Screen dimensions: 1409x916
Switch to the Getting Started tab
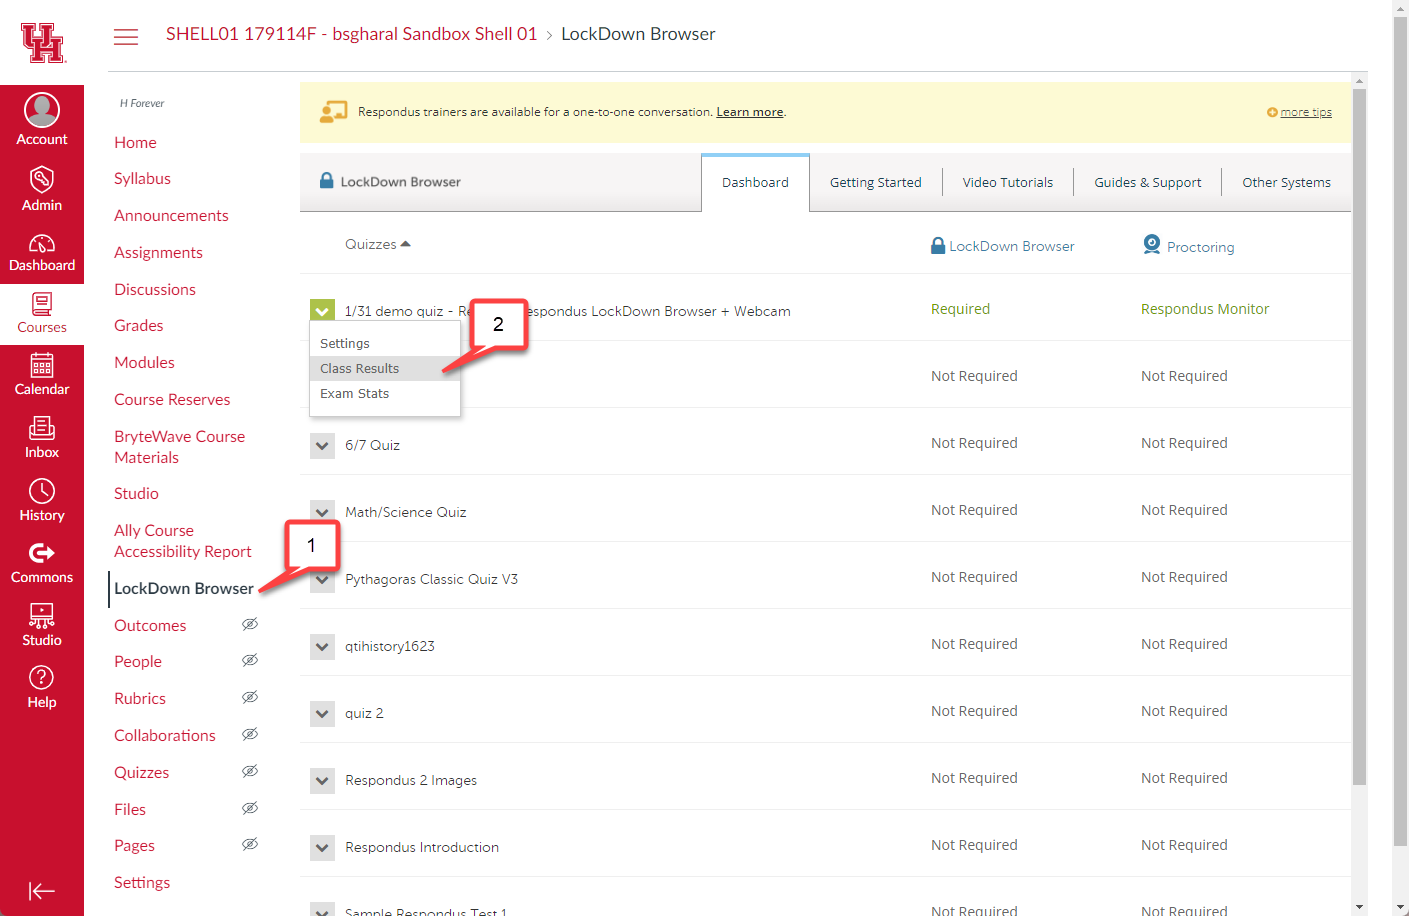click(x=876, y=182)
